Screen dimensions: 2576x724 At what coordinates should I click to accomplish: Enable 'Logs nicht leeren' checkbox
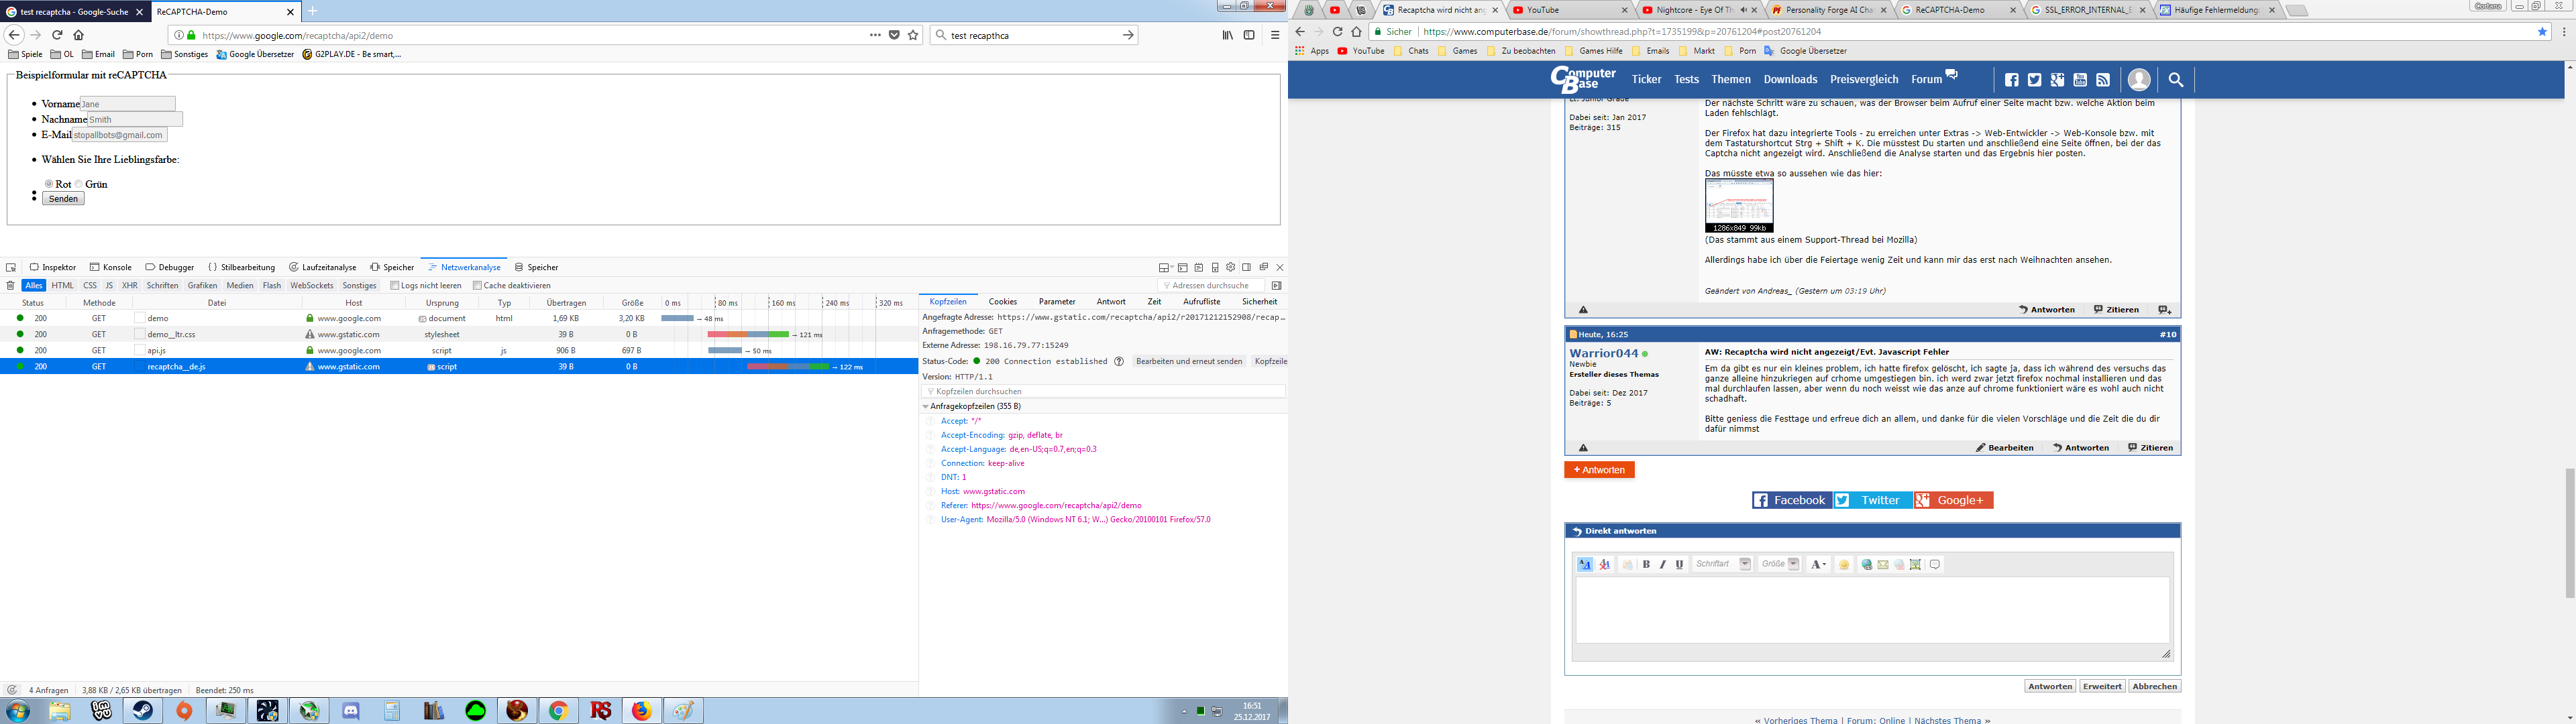395,286
